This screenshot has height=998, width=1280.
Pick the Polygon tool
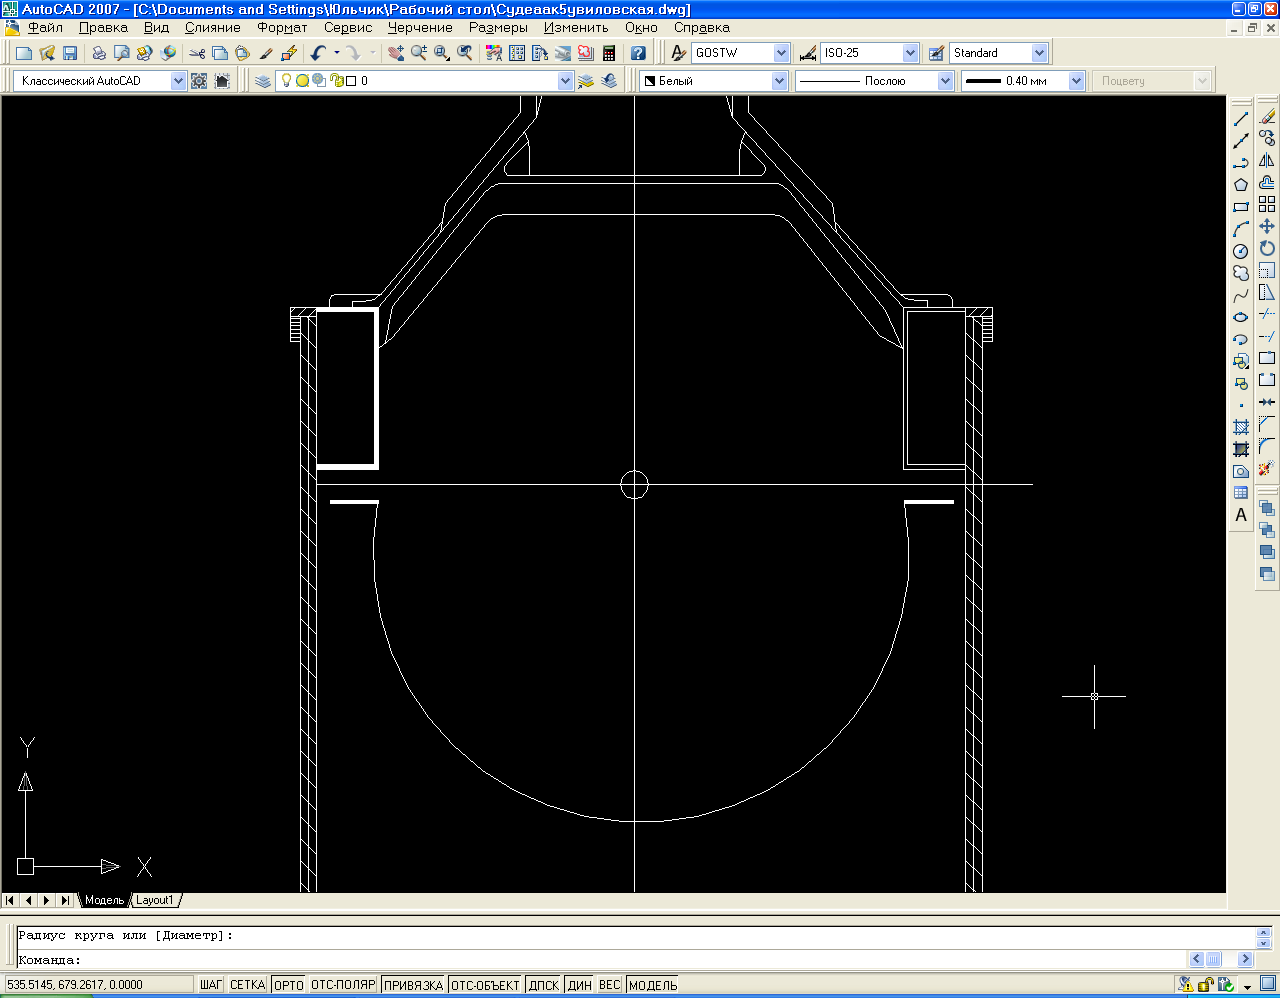pos(1241,185)
